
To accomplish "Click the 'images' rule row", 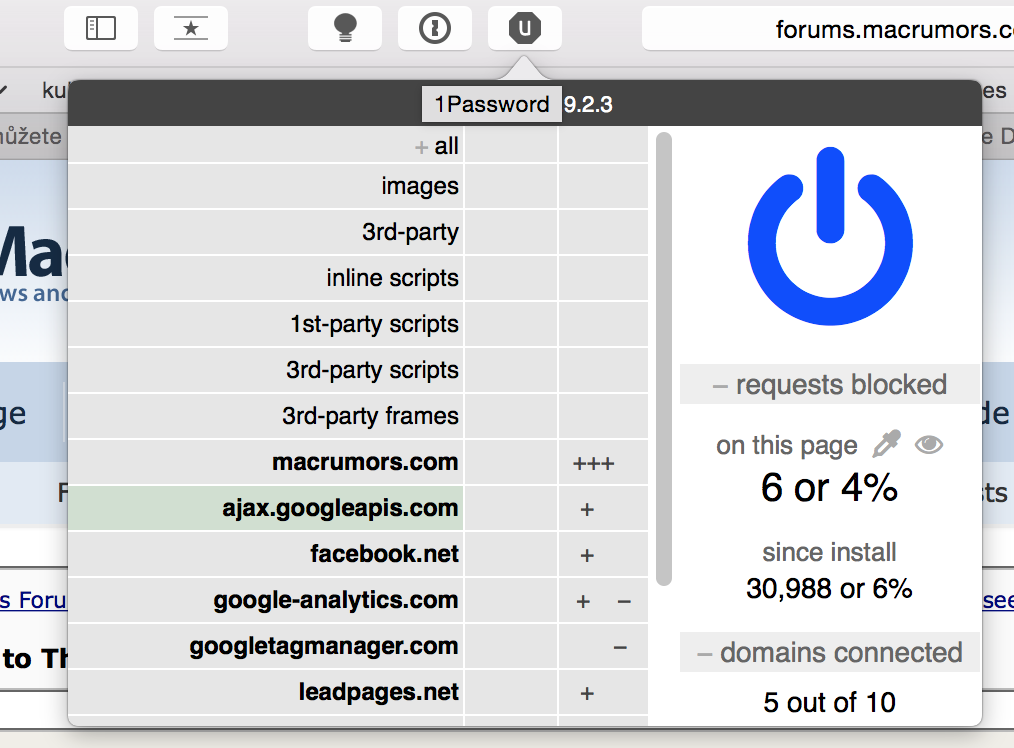I will click(266, 186).
